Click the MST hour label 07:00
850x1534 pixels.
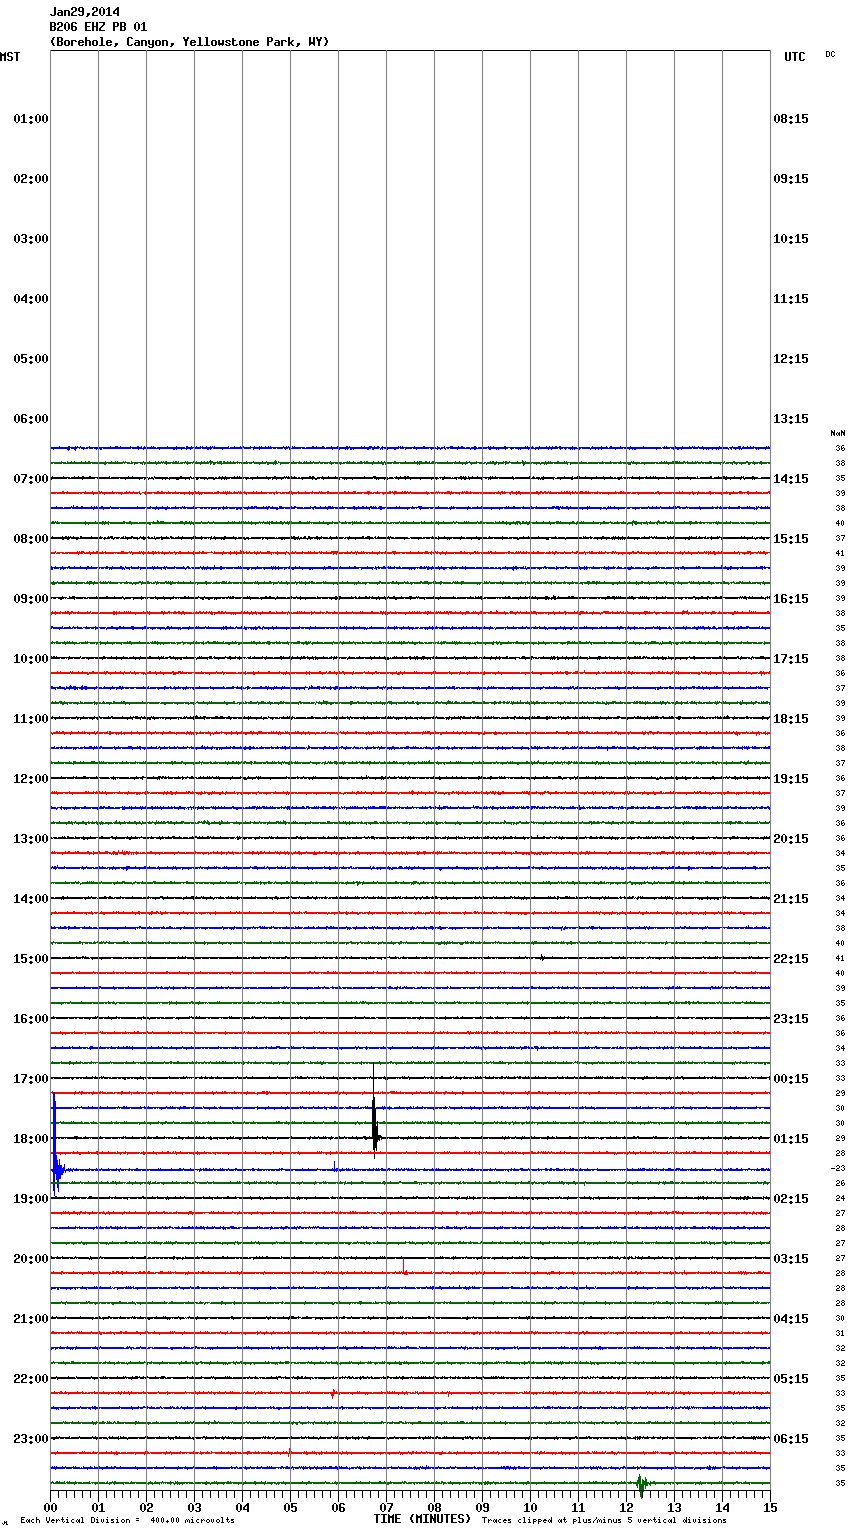31,479
